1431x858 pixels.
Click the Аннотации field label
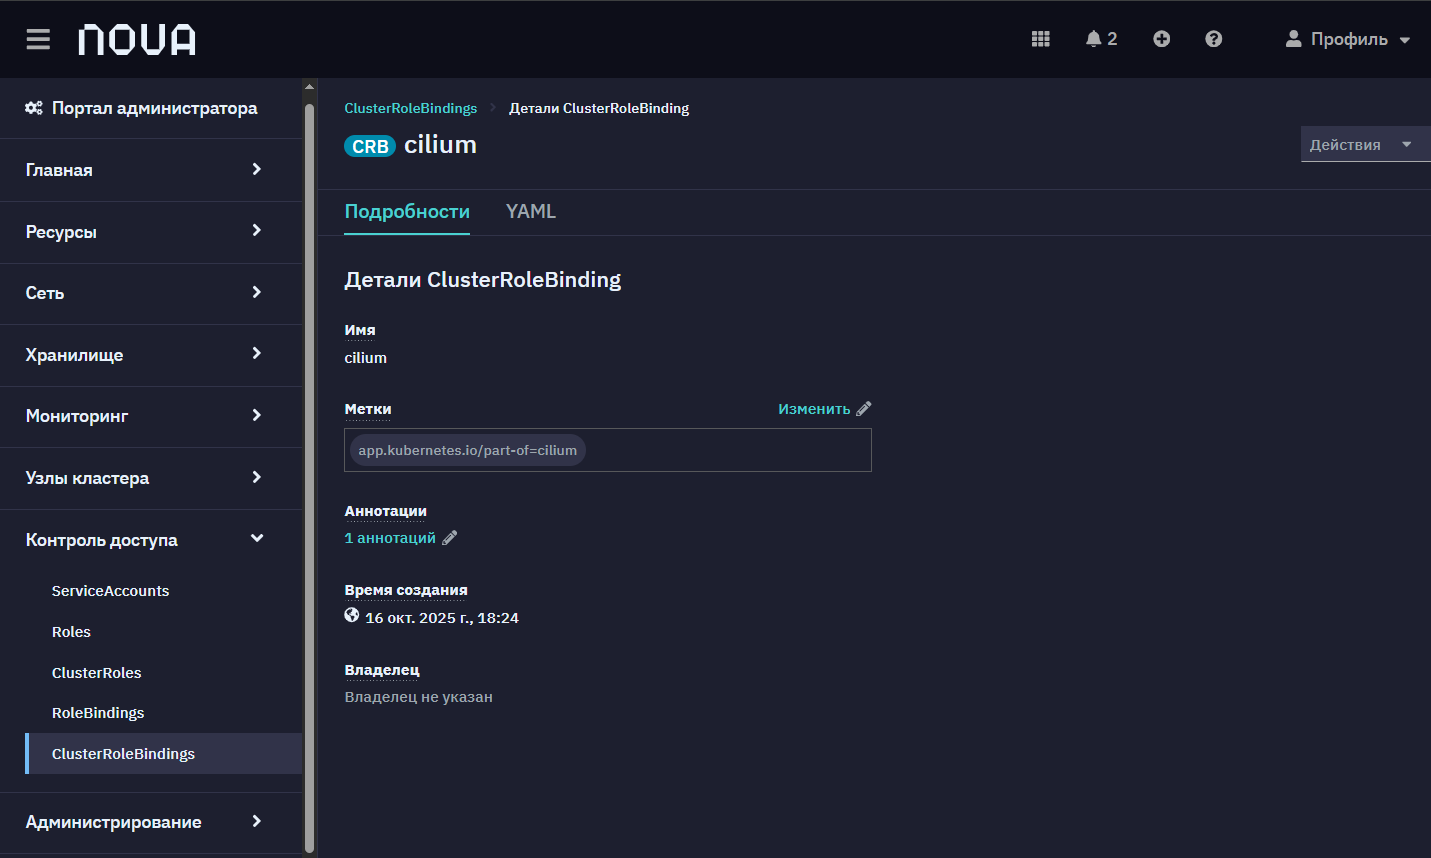(x=385, y=511)
